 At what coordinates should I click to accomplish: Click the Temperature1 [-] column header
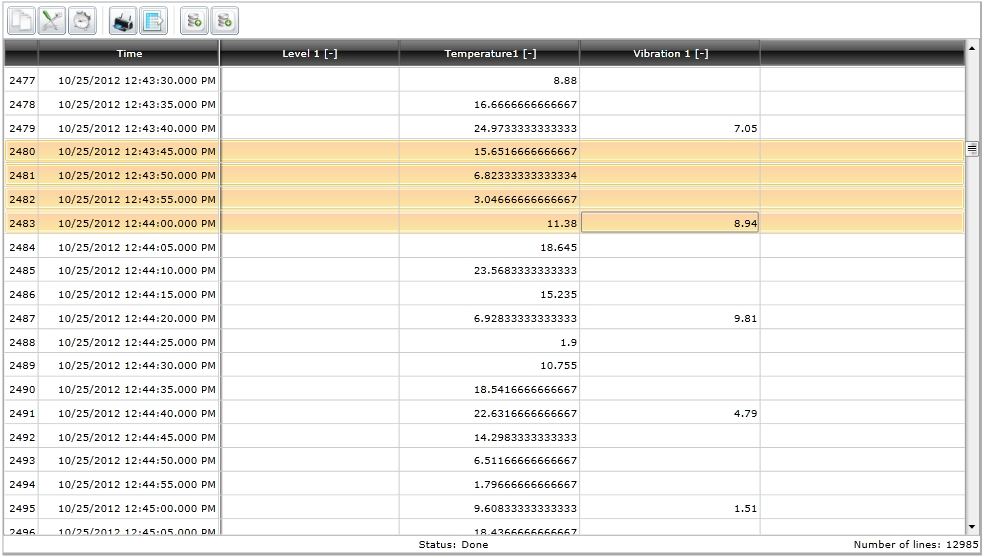pyautogui.click(x=490, y=54)
